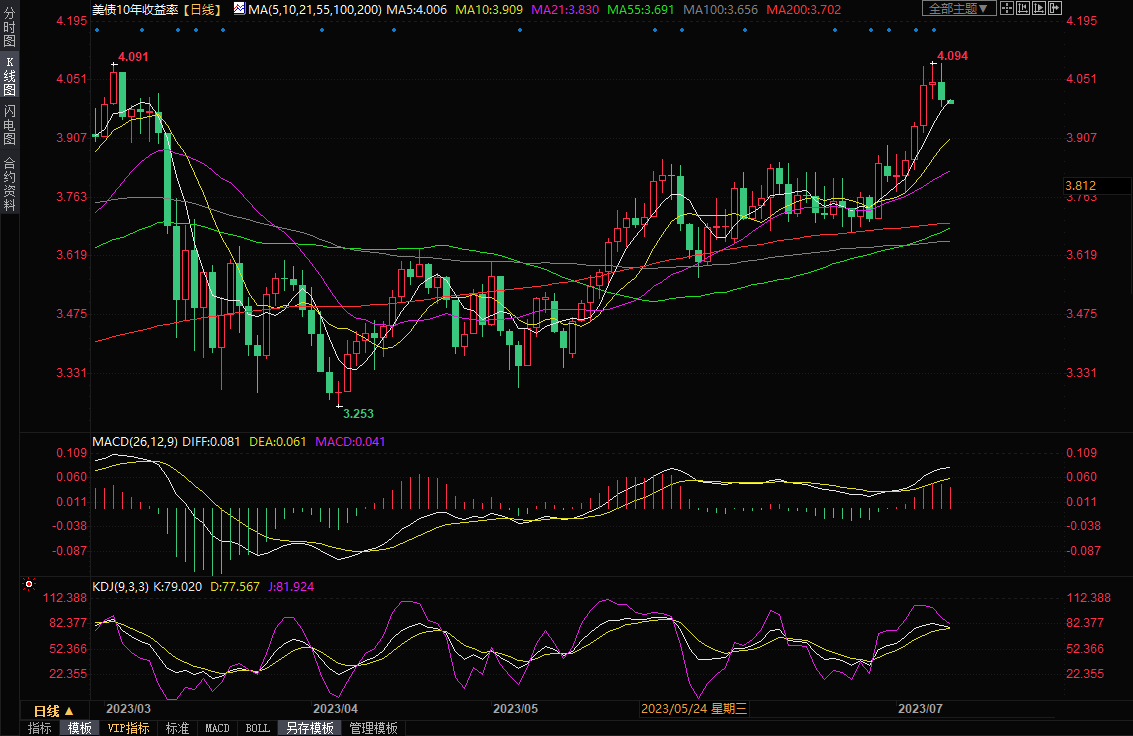Click the 另存模板 button
Screen dimensions: 1133x736
pyautogui.click(x=309, y=728)
